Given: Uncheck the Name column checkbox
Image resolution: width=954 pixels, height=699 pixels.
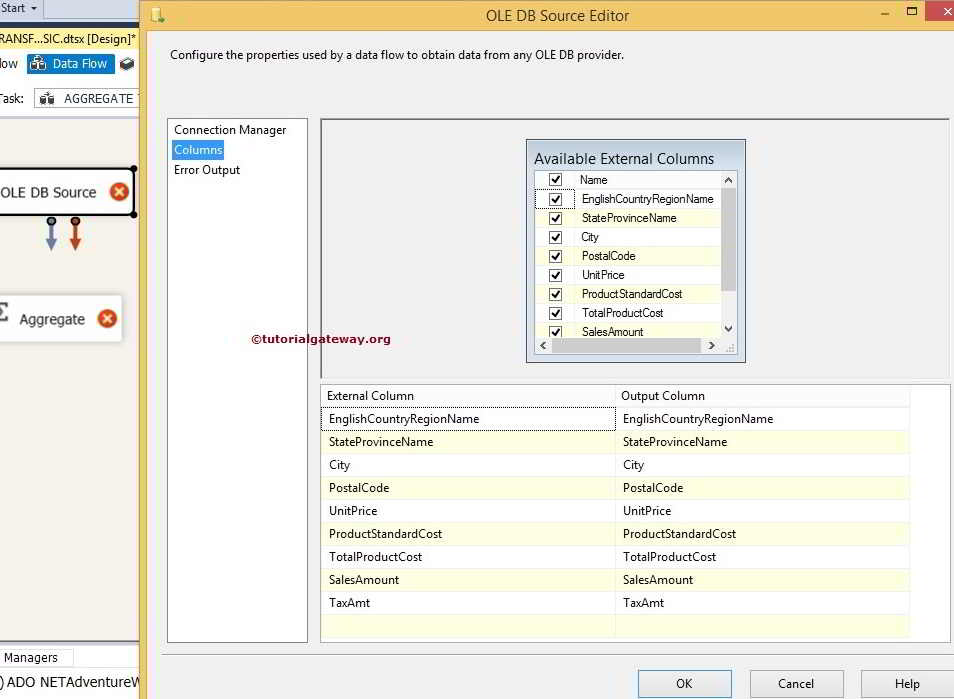Looking at the screenshot, I should 556,179.
